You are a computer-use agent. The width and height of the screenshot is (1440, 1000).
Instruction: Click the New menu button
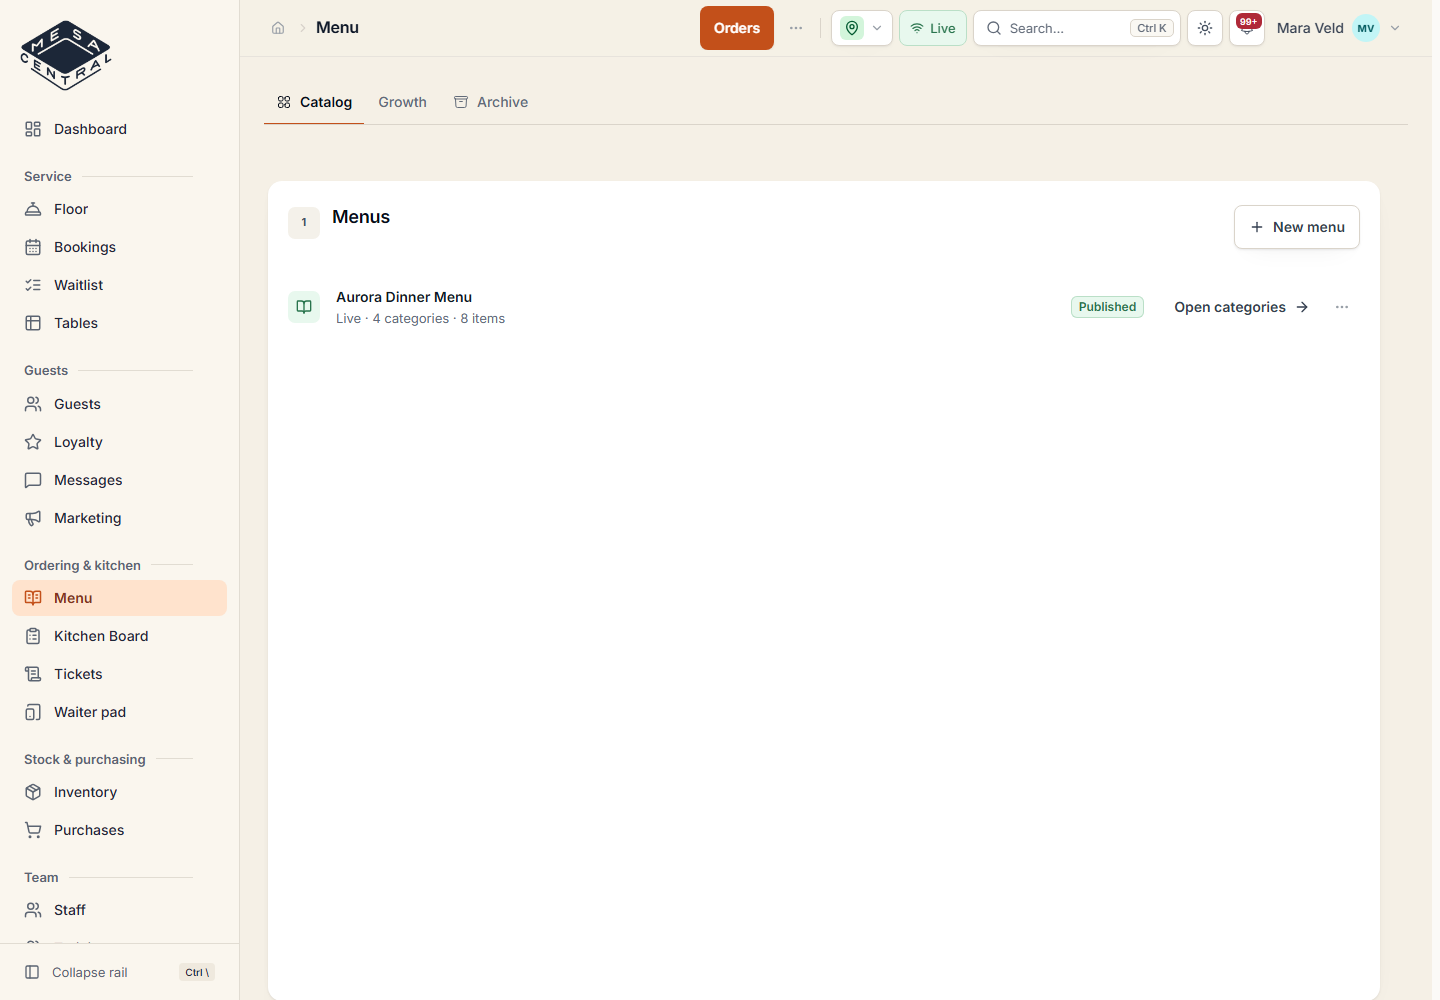coord(1297,227)
